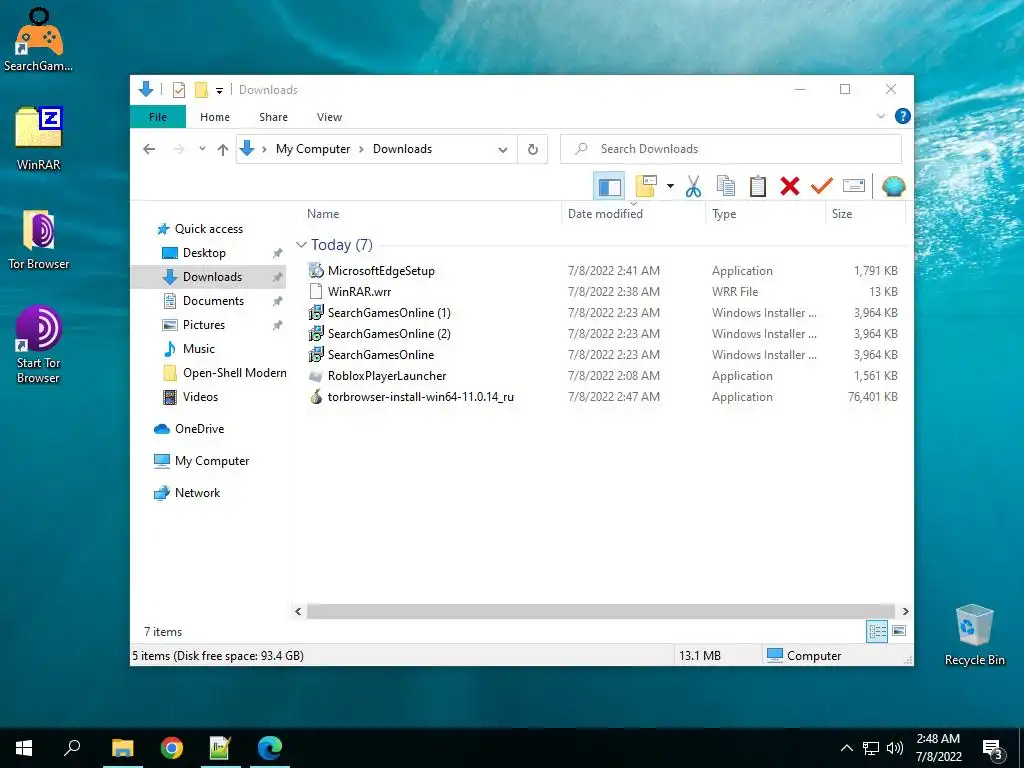Go up one folder level
Image resolution: width=1024 pixels, height=768 pixels.
pos(223,150)
